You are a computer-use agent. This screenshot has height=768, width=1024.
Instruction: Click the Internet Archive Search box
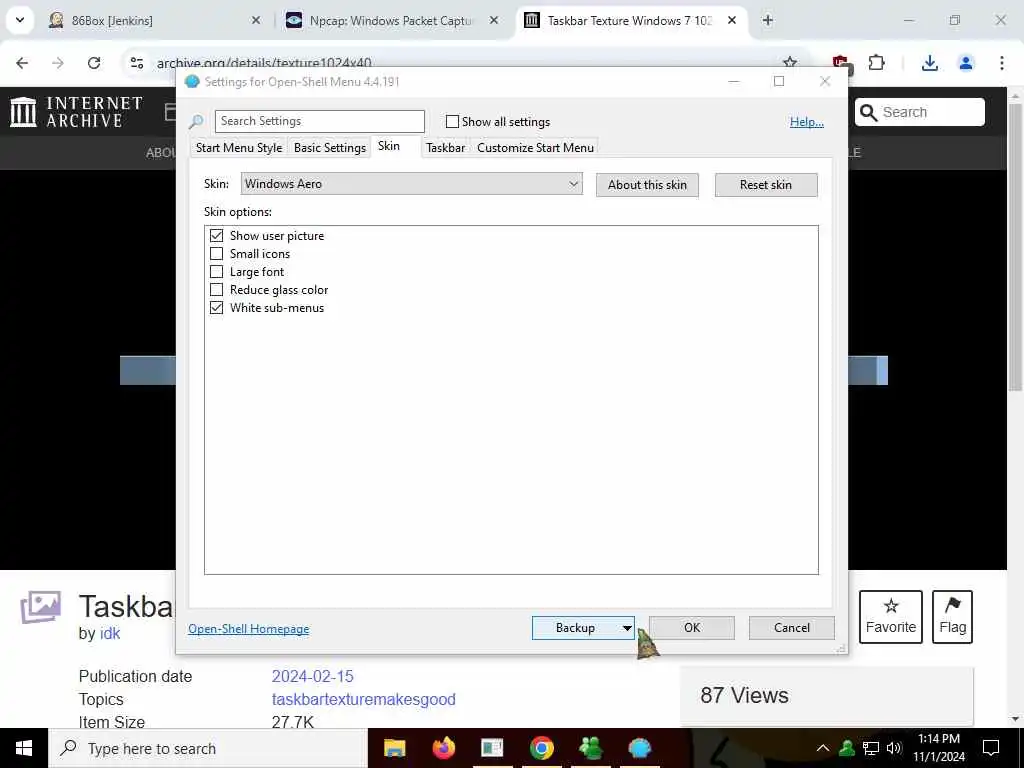pyautogui.click(x=920, y=112)
